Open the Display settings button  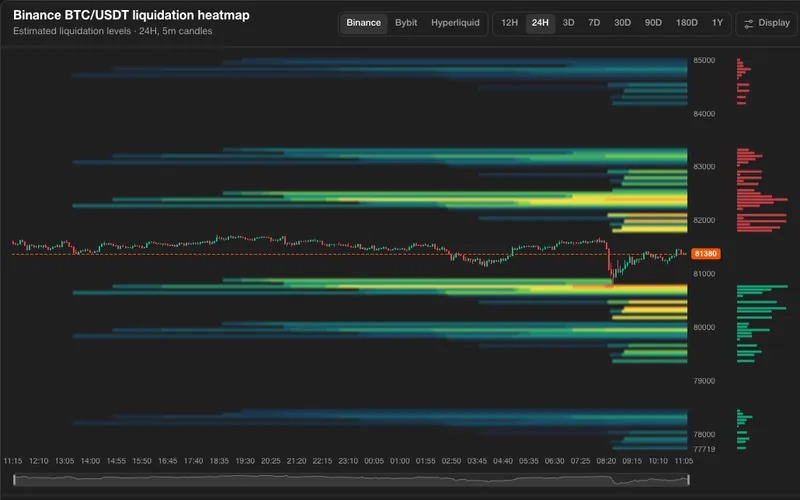pos(766,23)
